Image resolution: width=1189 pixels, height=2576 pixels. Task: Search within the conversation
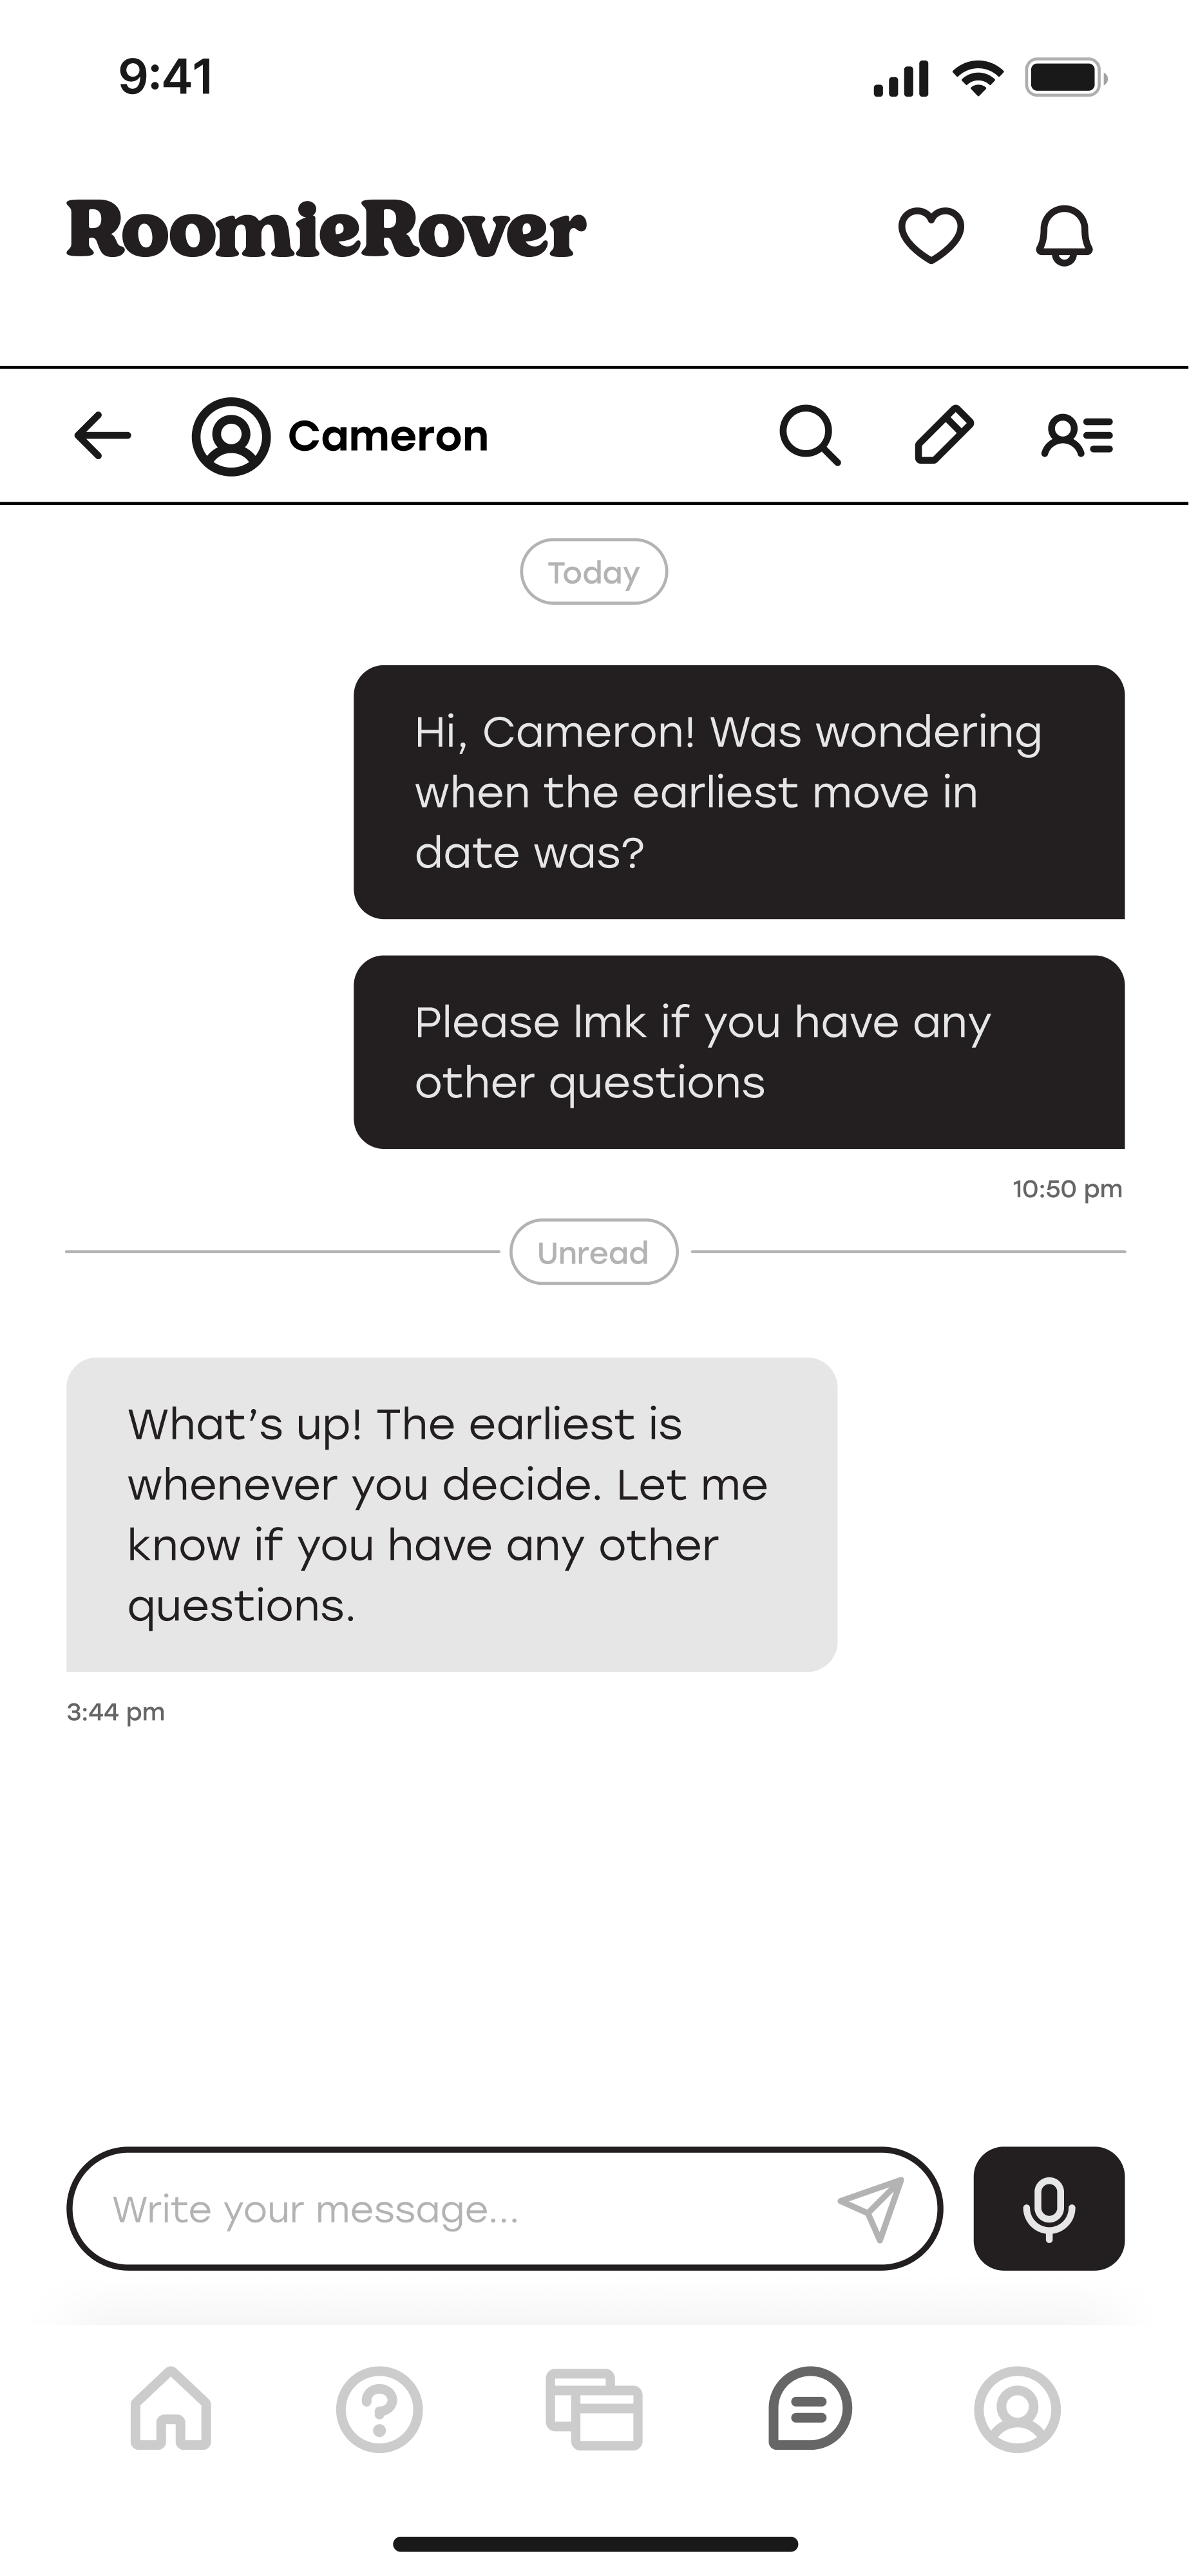click(809, 436)
